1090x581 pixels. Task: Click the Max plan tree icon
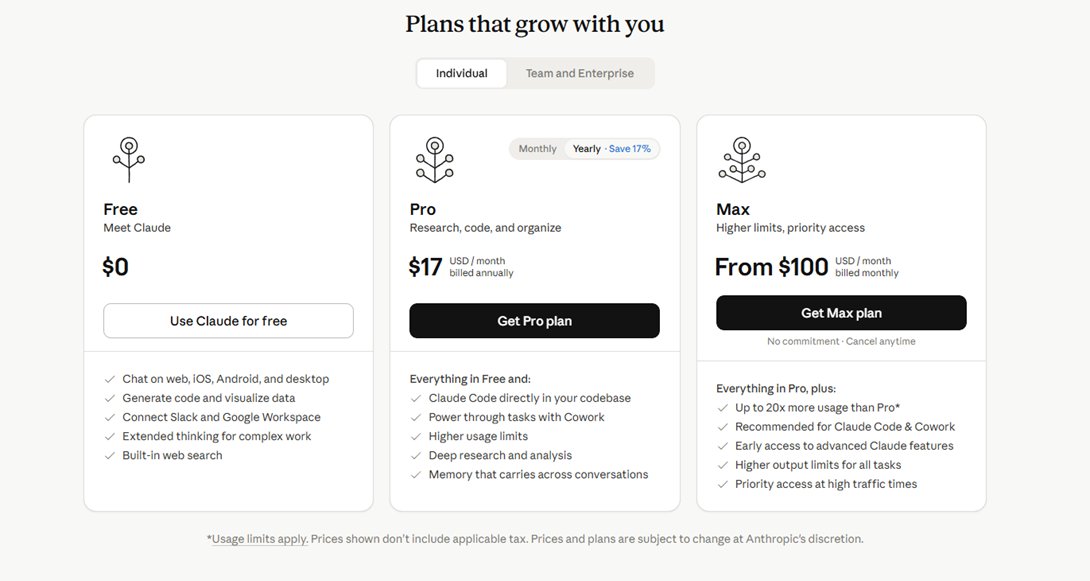(x=742, y=160)
